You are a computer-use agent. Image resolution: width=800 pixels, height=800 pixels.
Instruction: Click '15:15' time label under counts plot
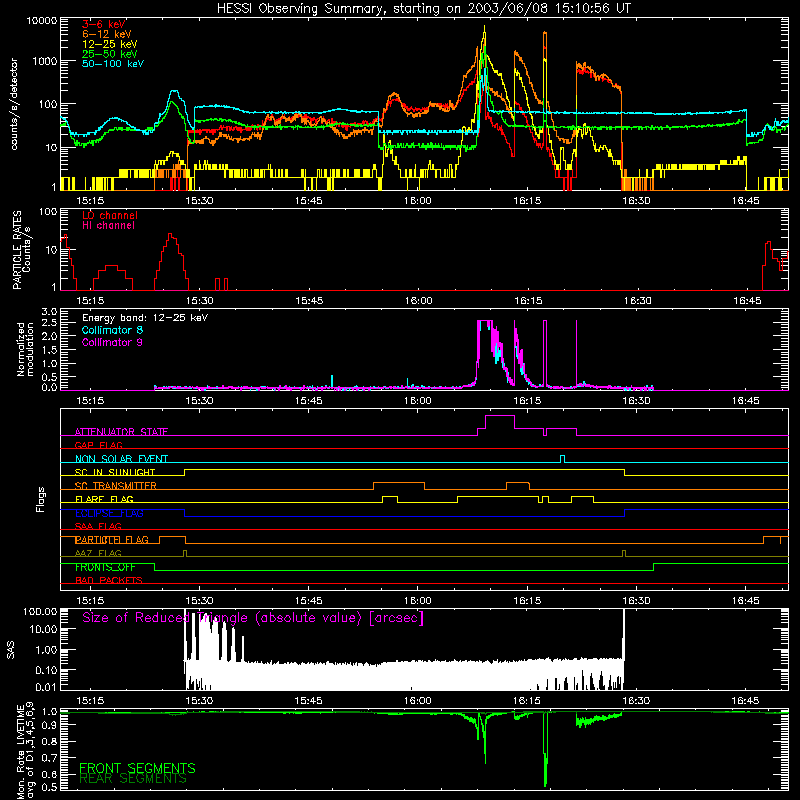pos(90,201)
